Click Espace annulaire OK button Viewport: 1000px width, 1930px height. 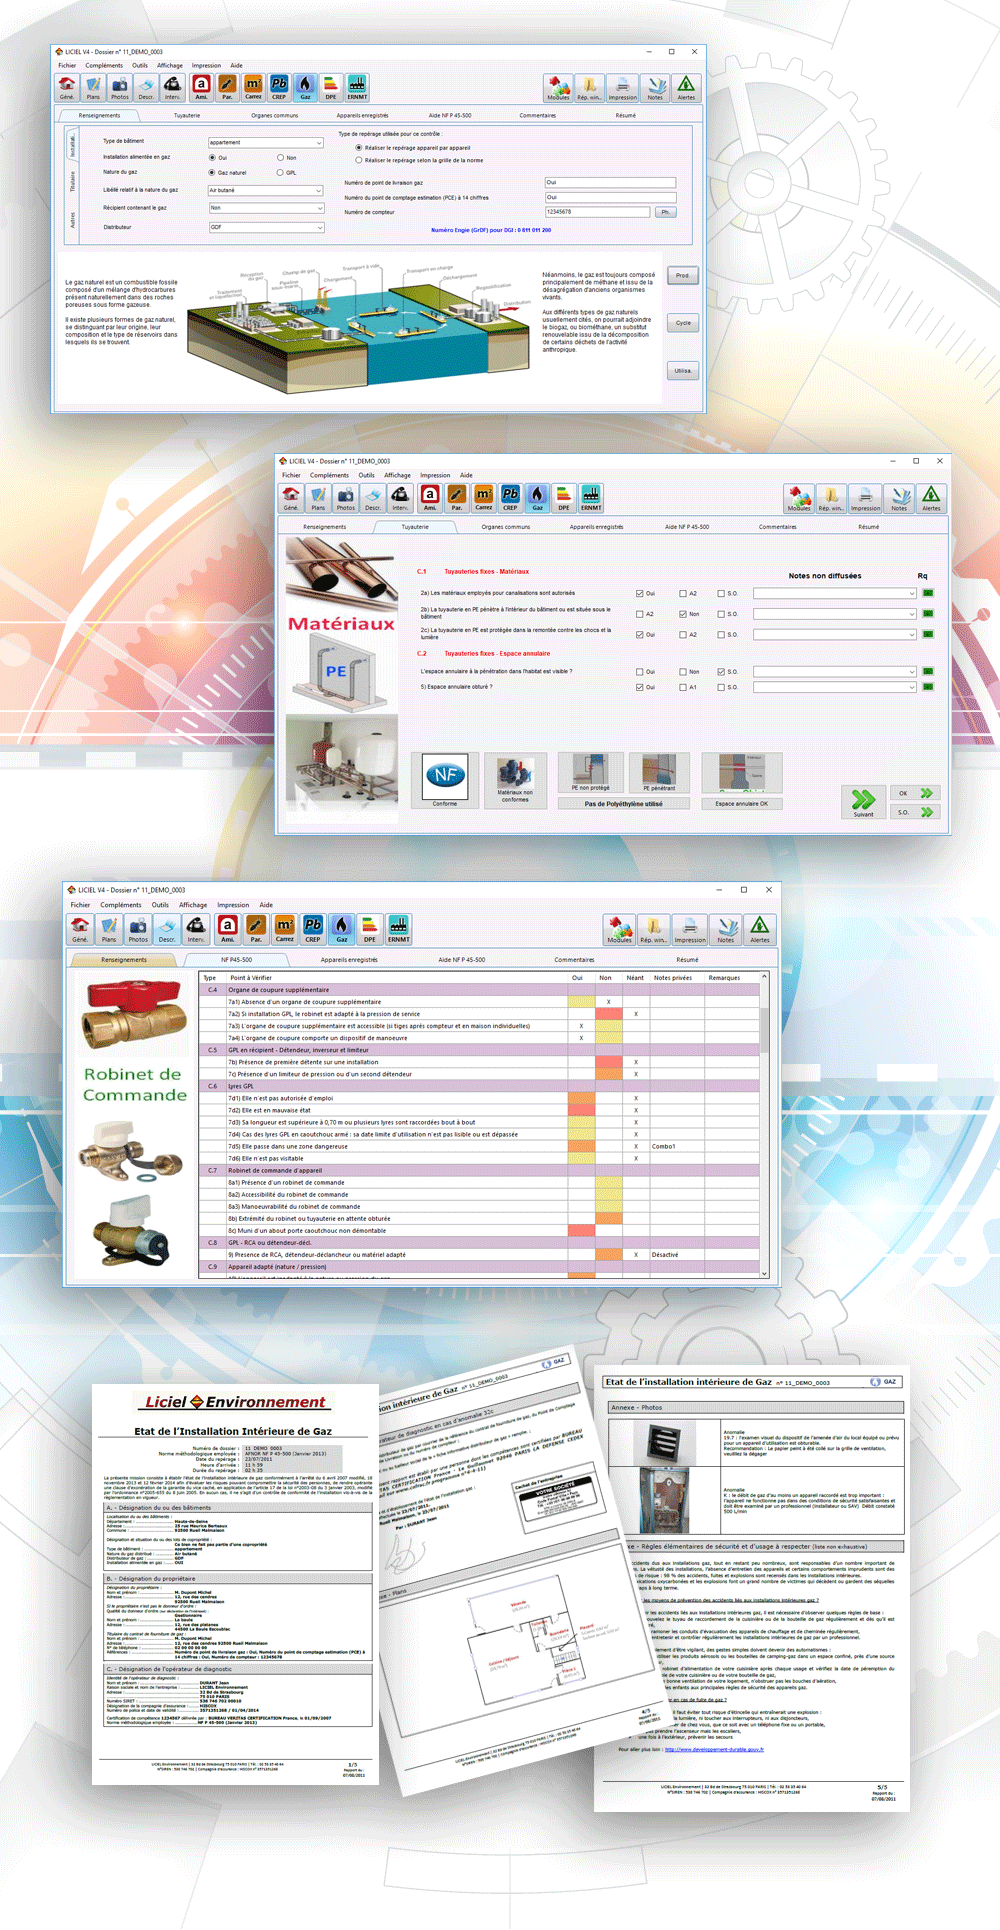pos(742,804)
